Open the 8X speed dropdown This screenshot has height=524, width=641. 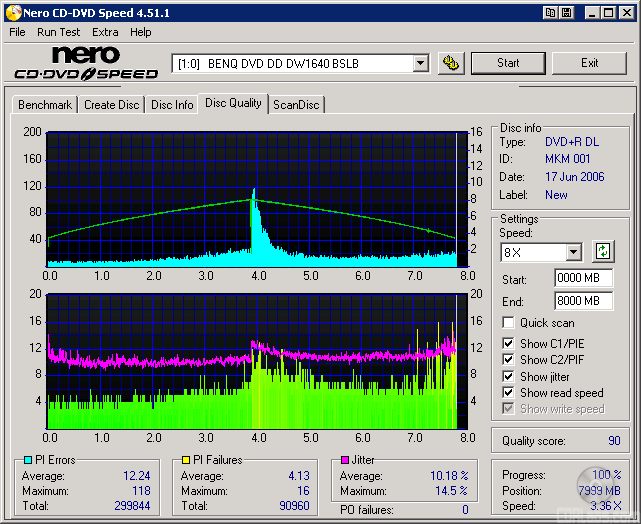pyautogui.click(x=573, y=253)
